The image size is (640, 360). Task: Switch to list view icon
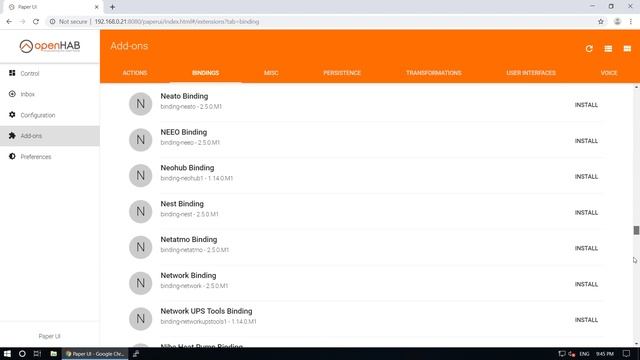coord(608,49)
